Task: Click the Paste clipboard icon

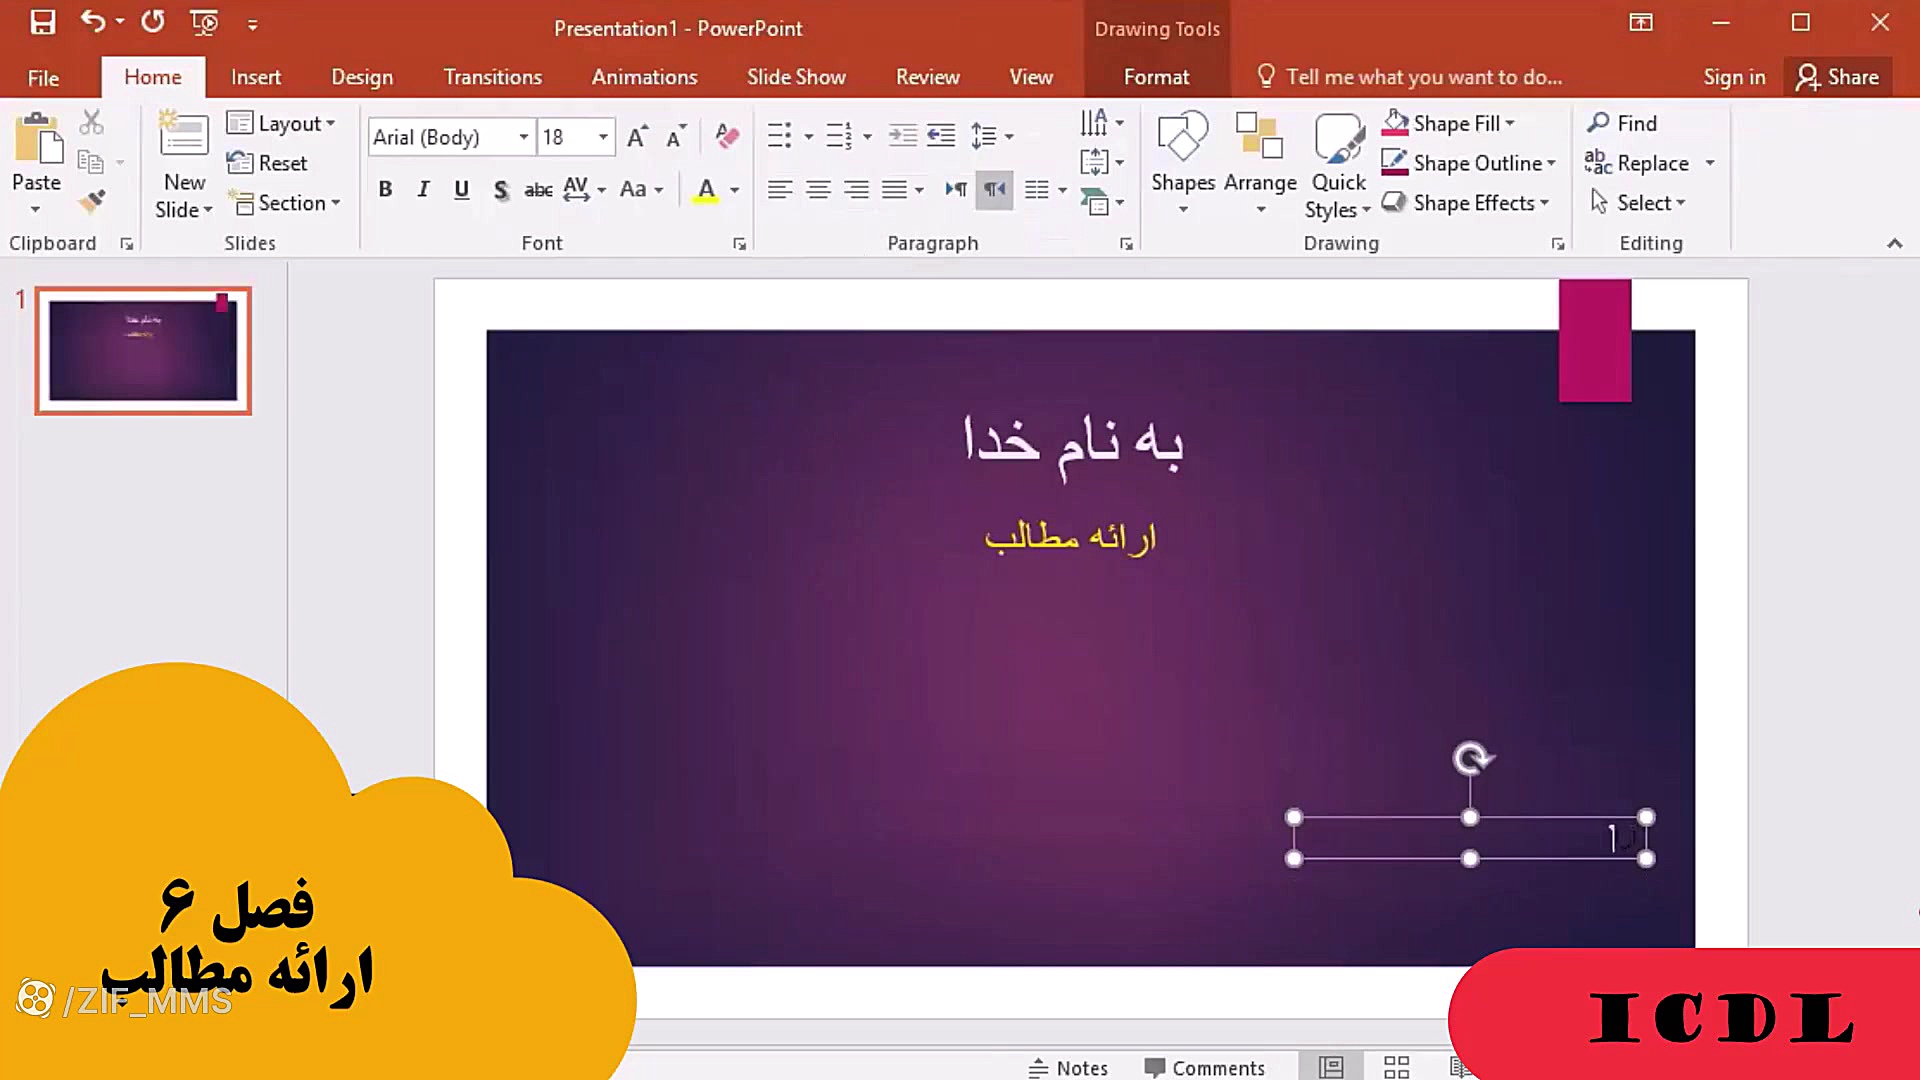Action: (x=37, y=138)
